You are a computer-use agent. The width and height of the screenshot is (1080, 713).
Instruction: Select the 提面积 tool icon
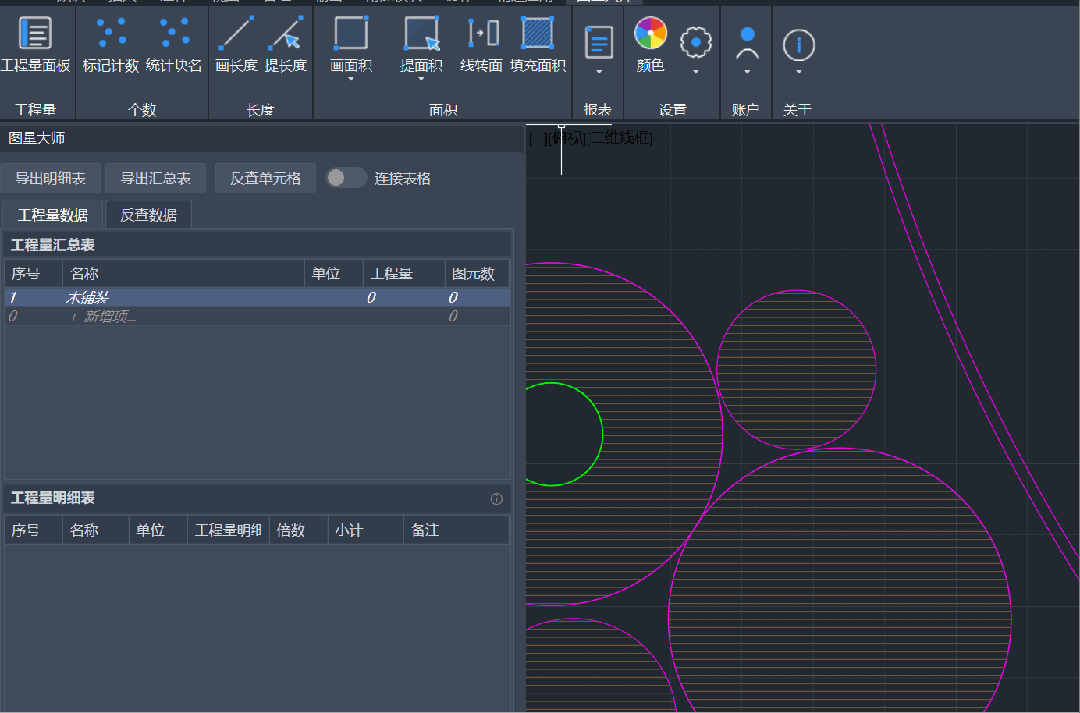pos(422,33)
